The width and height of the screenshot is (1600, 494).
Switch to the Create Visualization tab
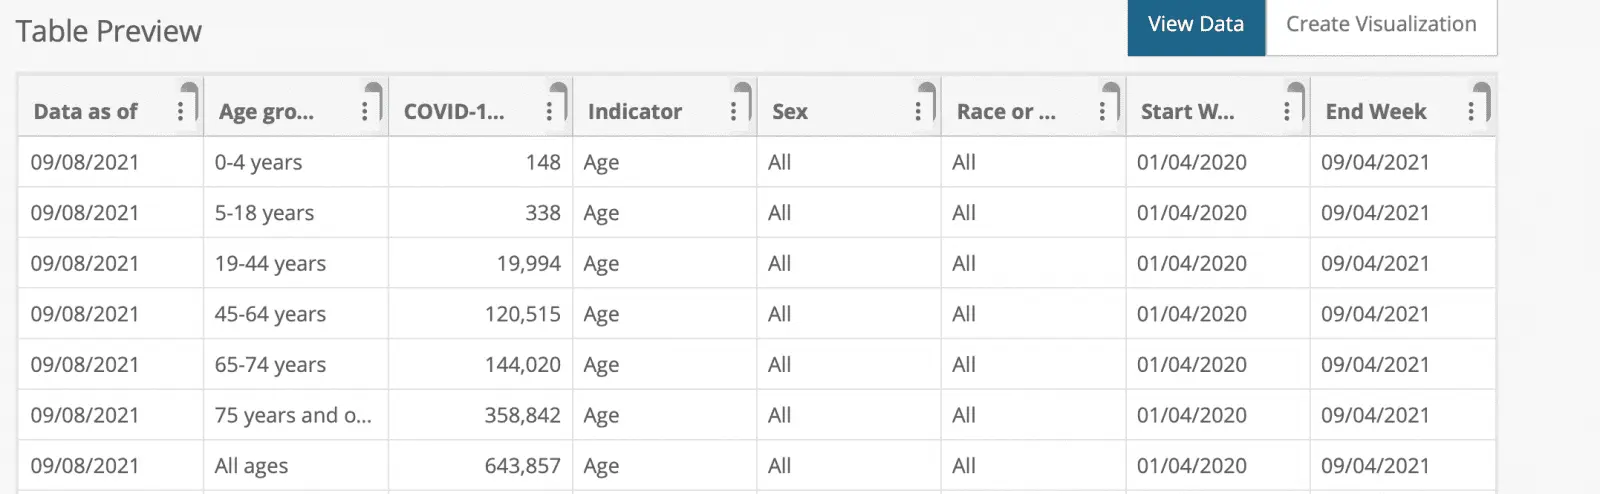1381,25
